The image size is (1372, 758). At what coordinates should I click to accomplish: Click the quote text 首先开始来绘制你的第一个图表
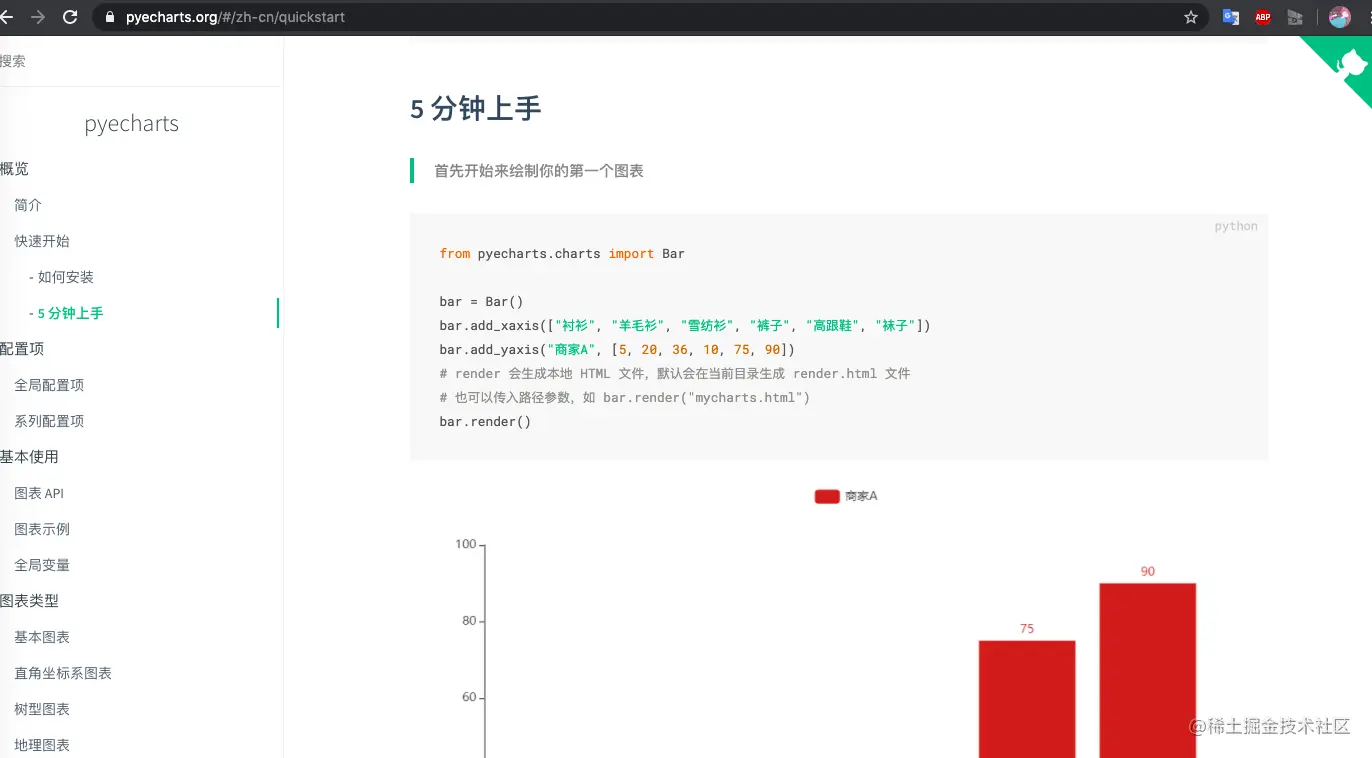[539, 171]
